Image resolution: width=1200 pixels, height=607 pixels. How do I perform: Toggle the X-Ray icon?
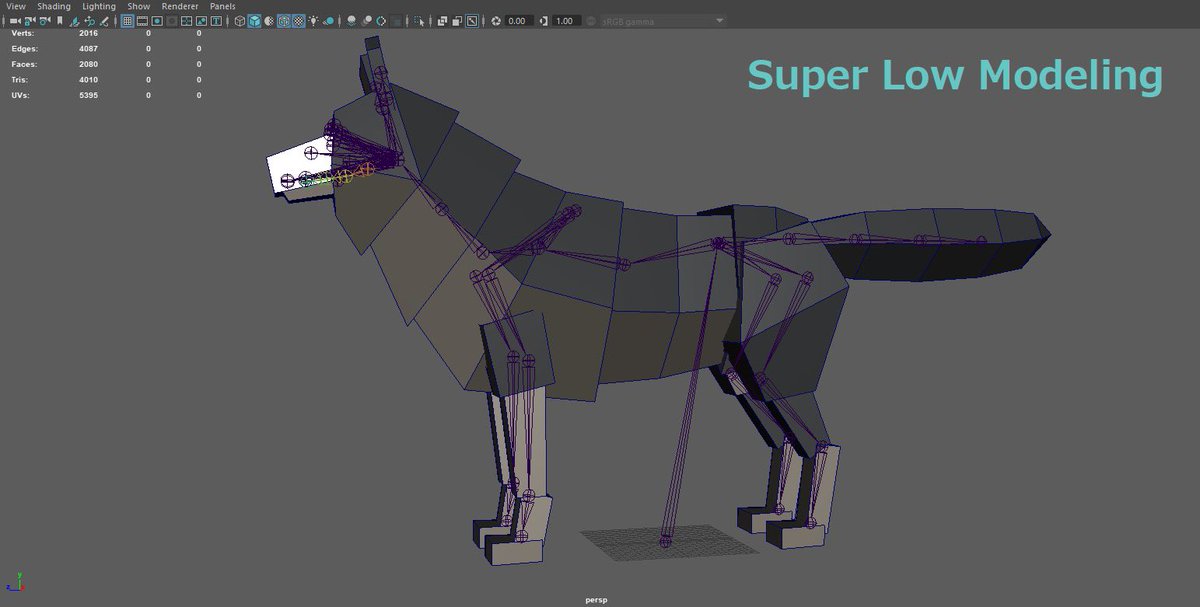pos(442,21)
